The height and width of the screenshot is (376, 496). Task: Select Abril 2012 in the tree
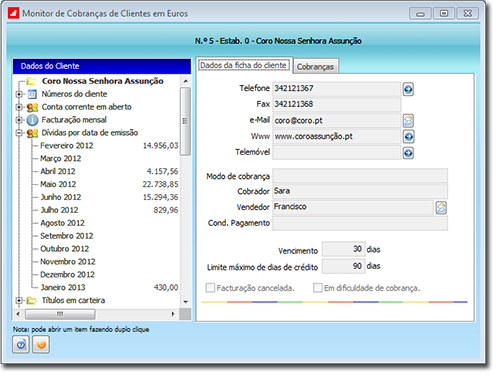58,171
